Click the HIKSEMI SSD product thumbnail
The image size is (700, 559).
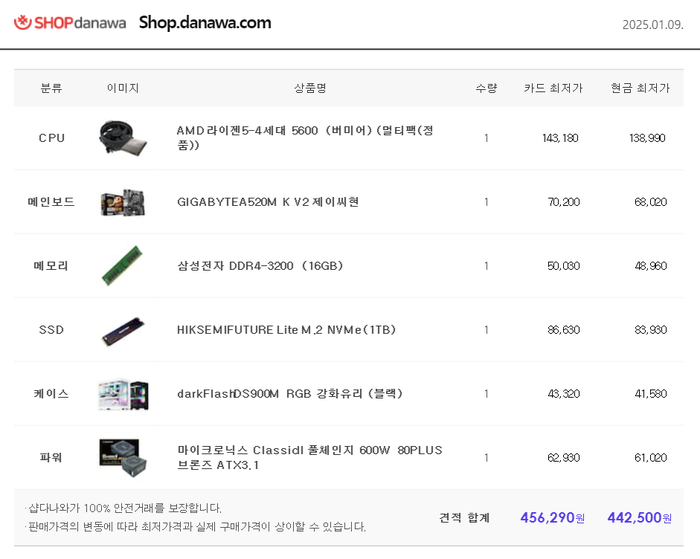click(x=123, y=330)
